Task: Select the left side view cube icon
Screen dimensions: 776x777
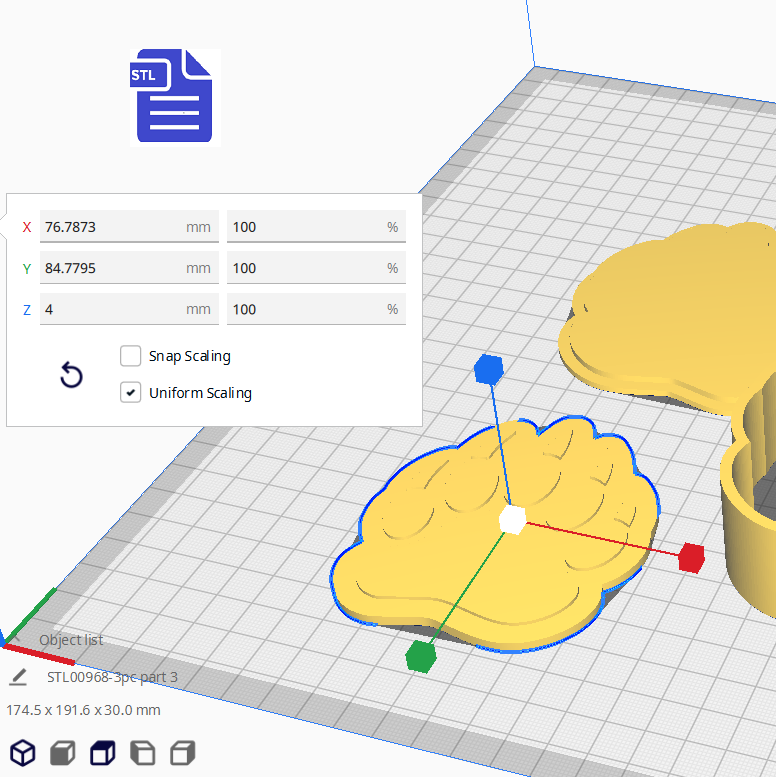Action: coord(142,752)
